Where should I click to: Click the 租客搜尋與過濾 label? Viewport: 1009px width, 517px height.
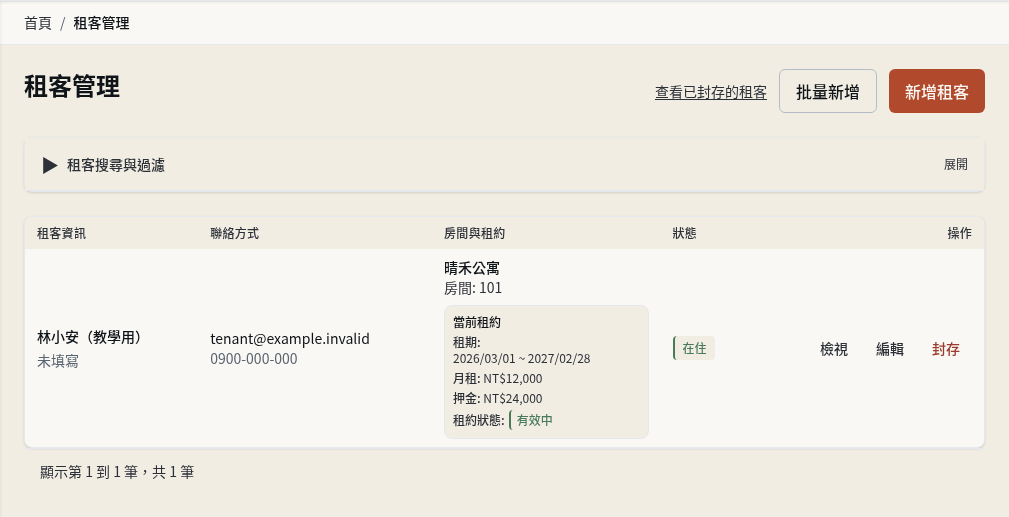(x=116, y=165)
